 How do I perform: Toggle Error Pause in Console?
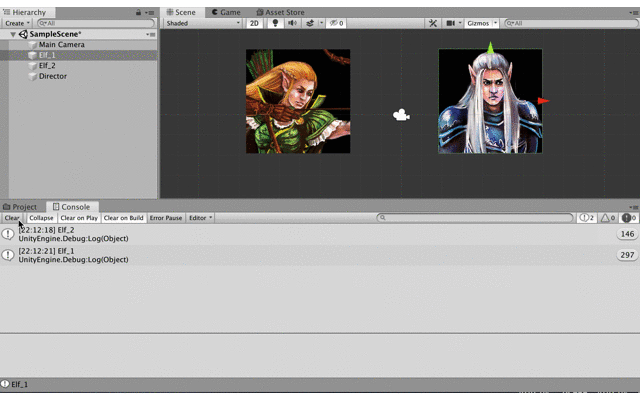click(x=166, y=218)
